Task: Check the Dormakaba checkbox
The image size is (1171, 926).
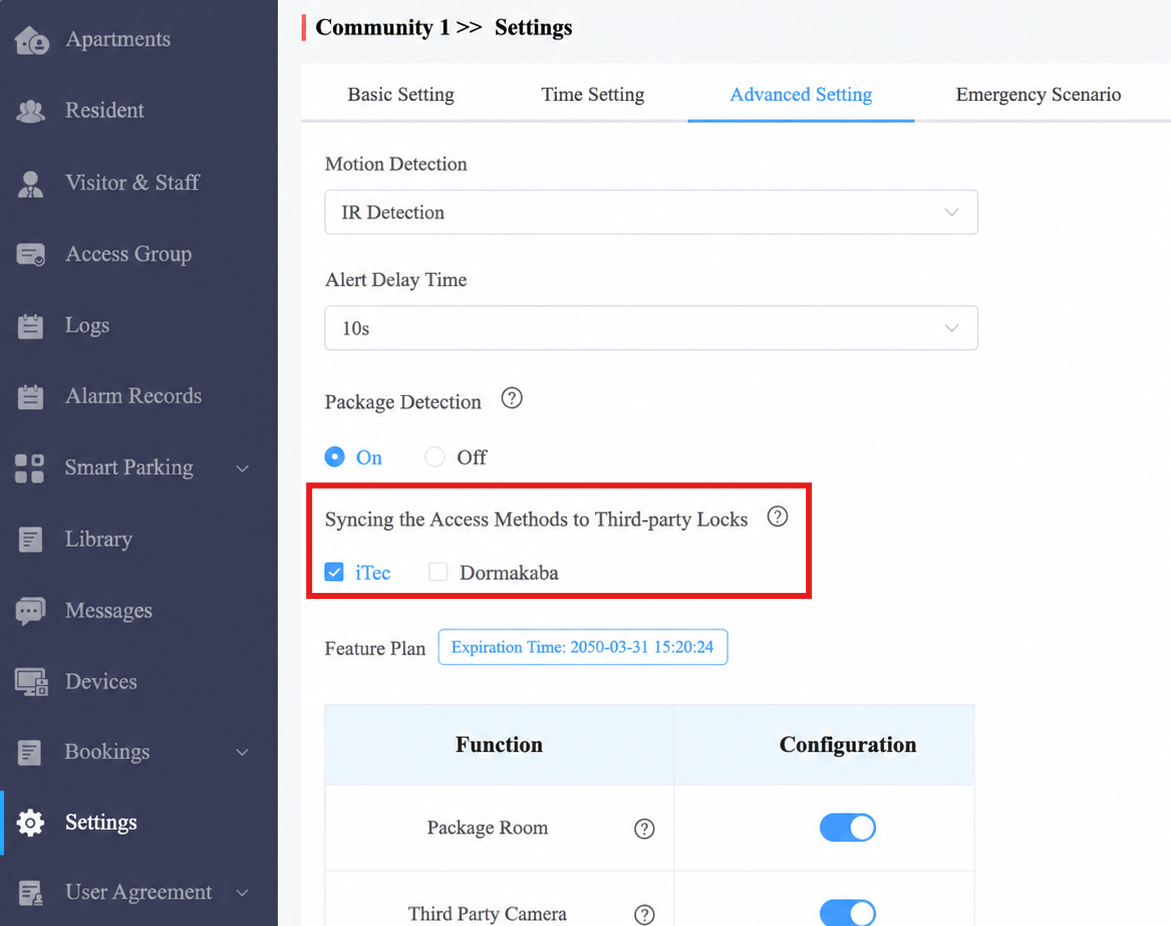Action: click(x=438, y=572)
